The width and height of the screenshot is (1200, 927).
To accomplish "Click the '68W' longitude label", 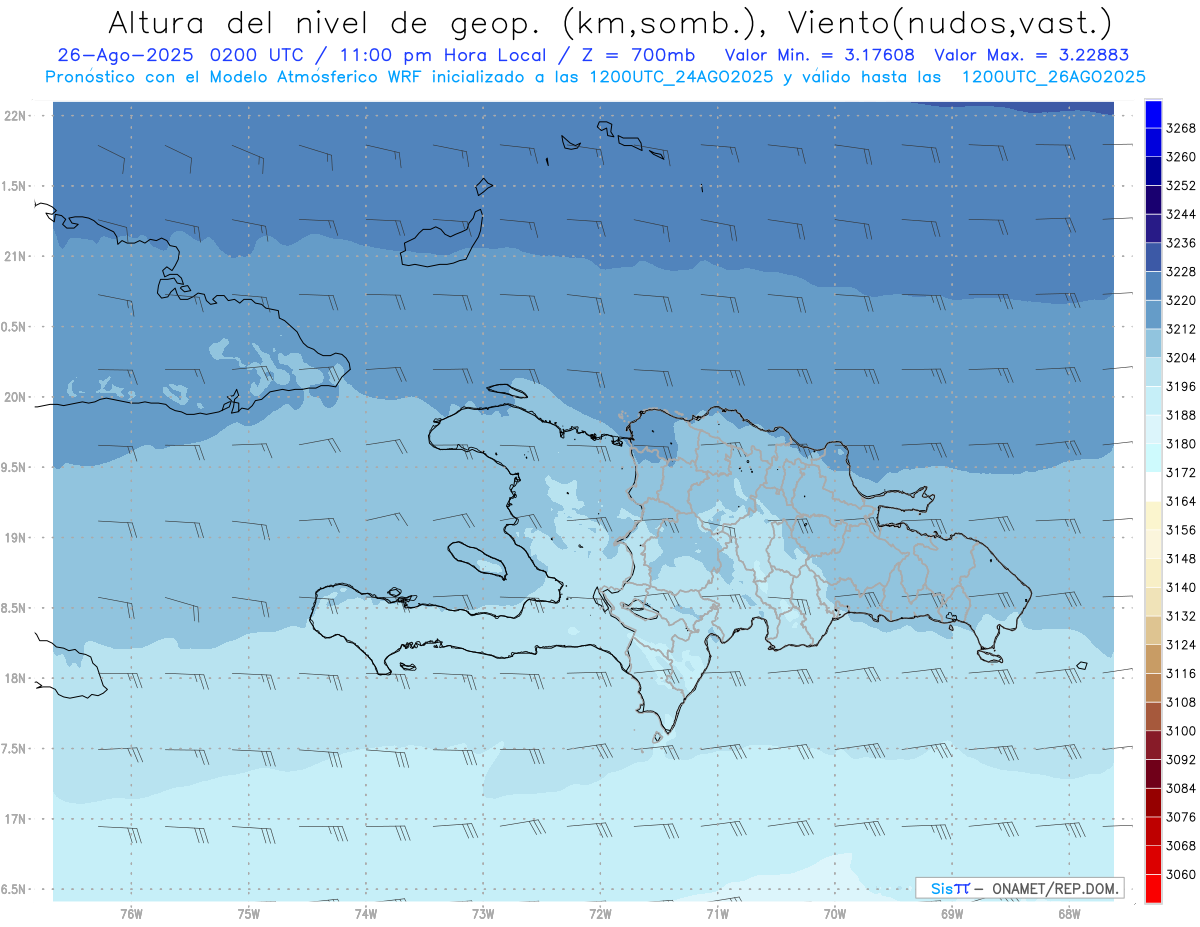I will point(1069,914).
